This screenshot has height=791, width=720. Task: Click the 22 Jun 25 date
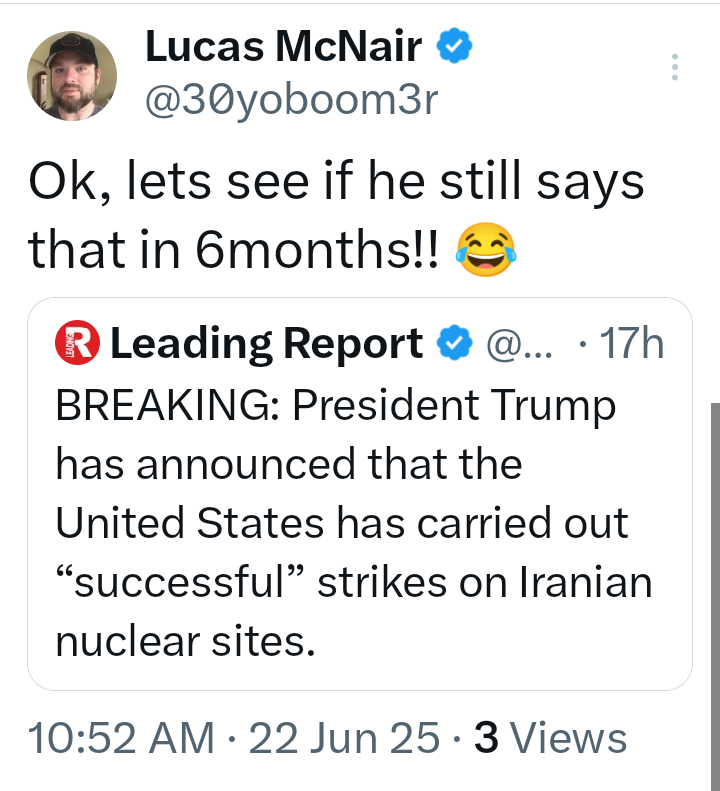pos(344,738)
